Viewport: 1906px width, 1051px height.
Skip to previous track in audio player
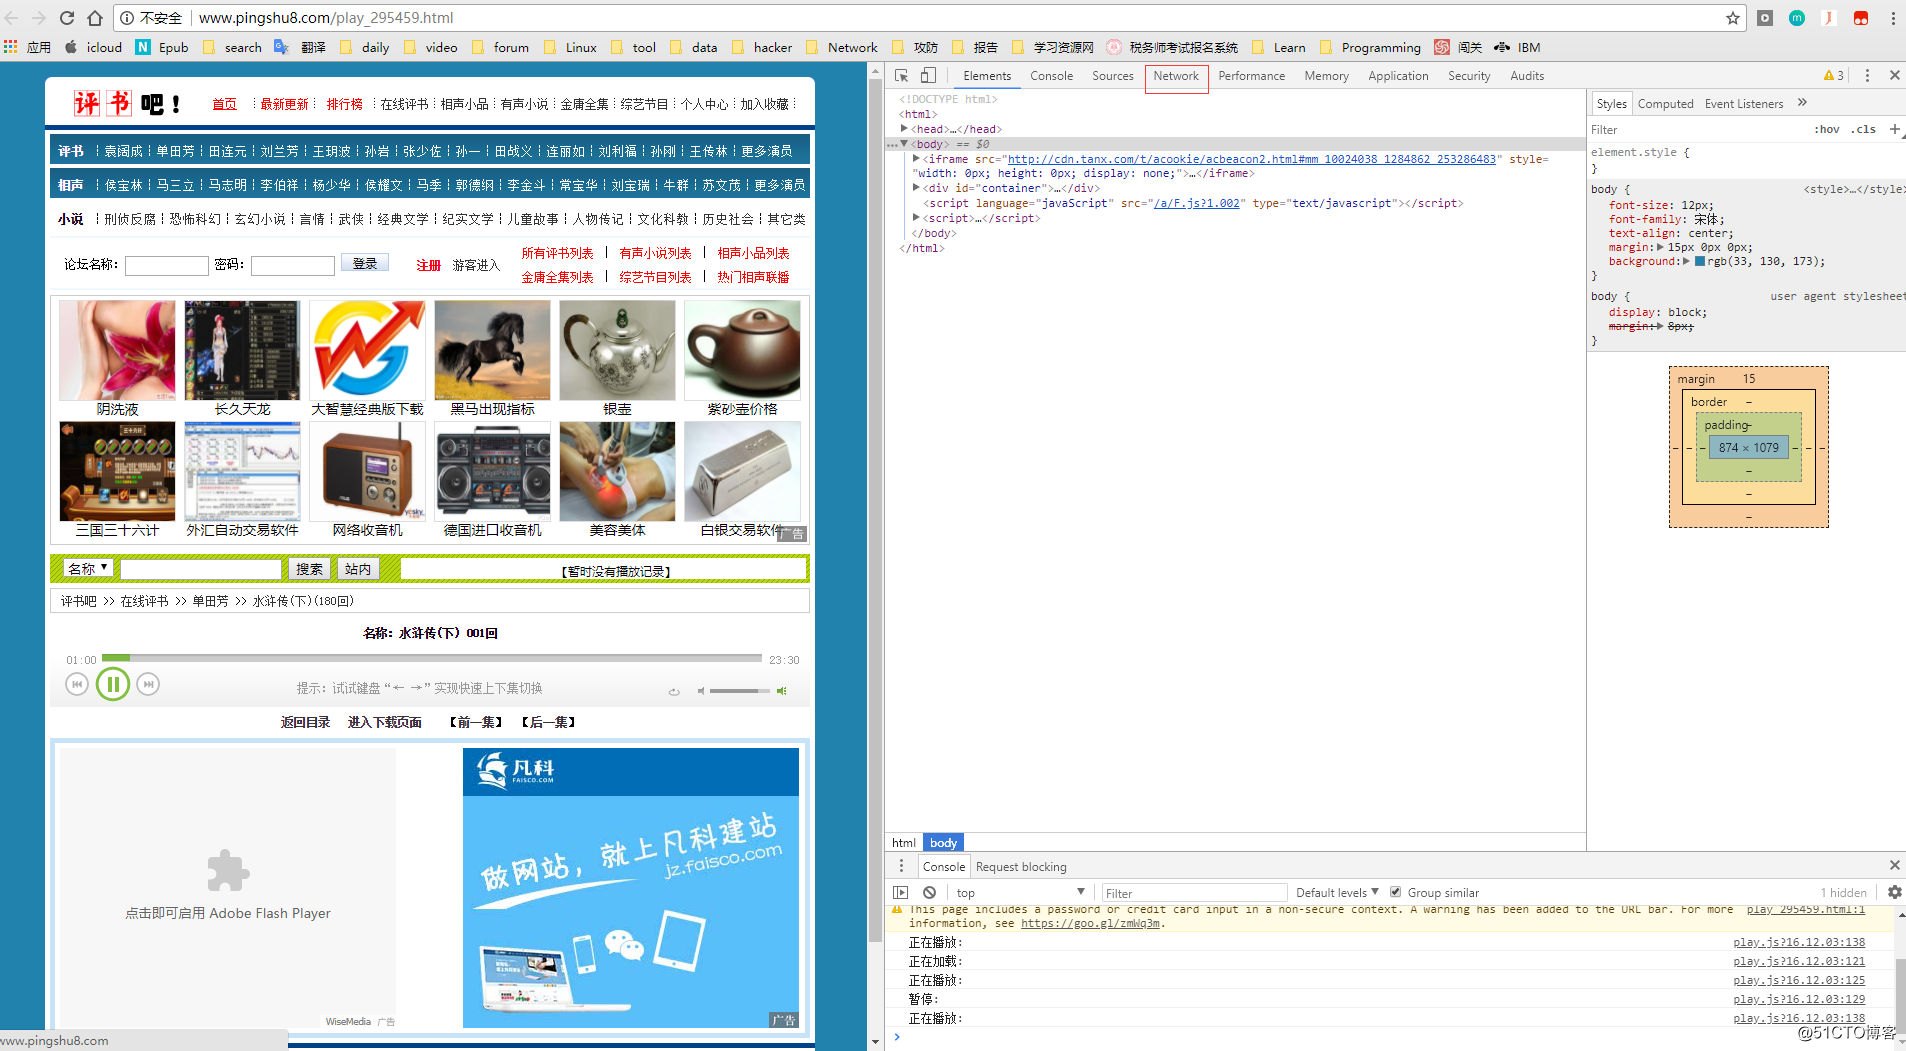[76, 684]
